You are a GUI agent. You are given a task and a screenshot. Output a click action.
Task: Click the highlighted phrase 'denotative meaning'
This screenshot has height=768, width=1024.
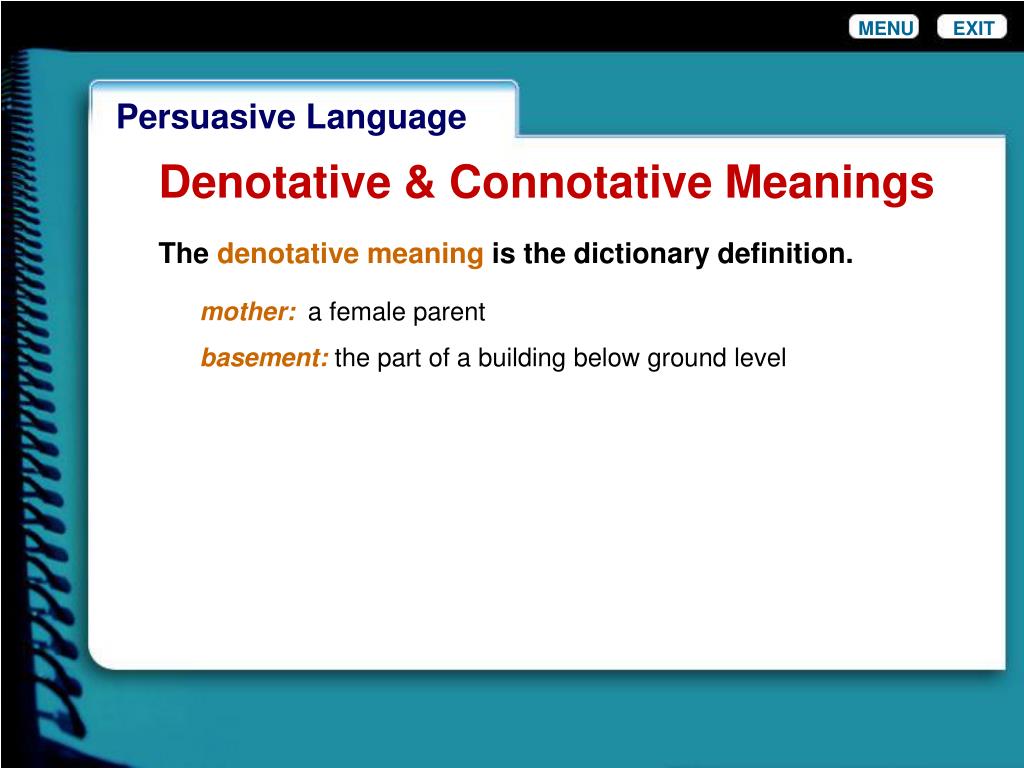[350, 253]
